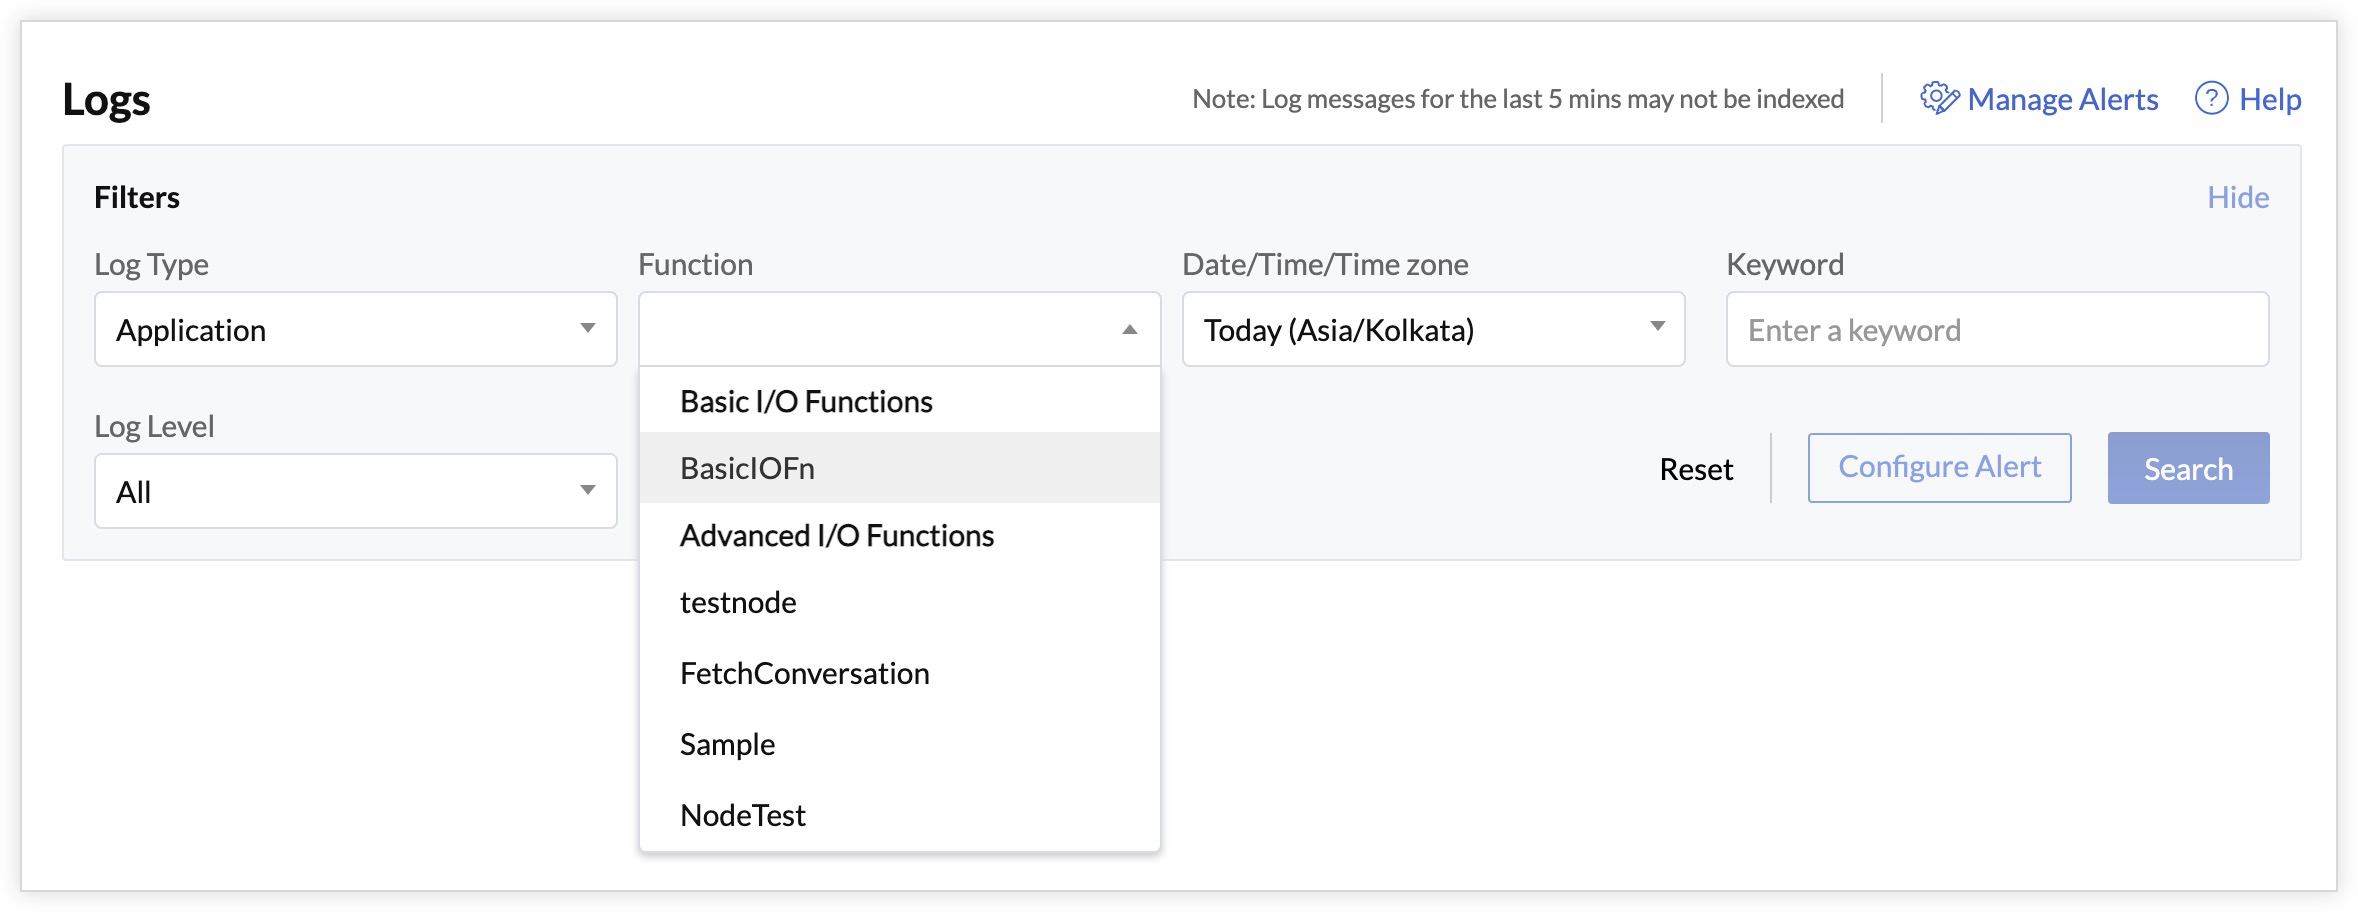Reset the log filters

(x=1696, y=469)
